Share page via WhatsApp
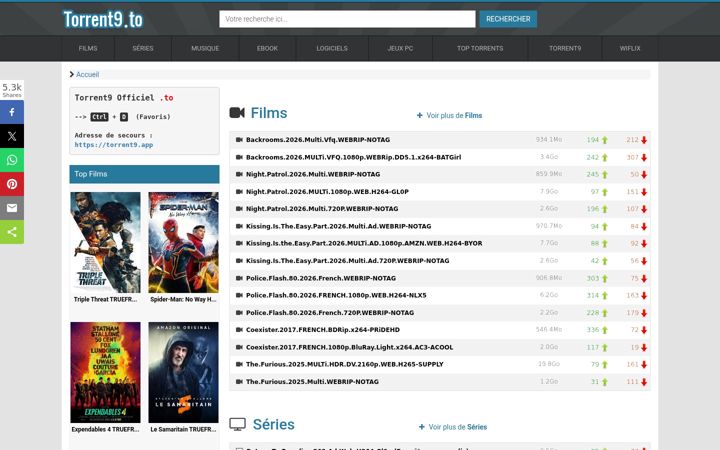This screenshot has width=720, height=450. click(12, 160)
